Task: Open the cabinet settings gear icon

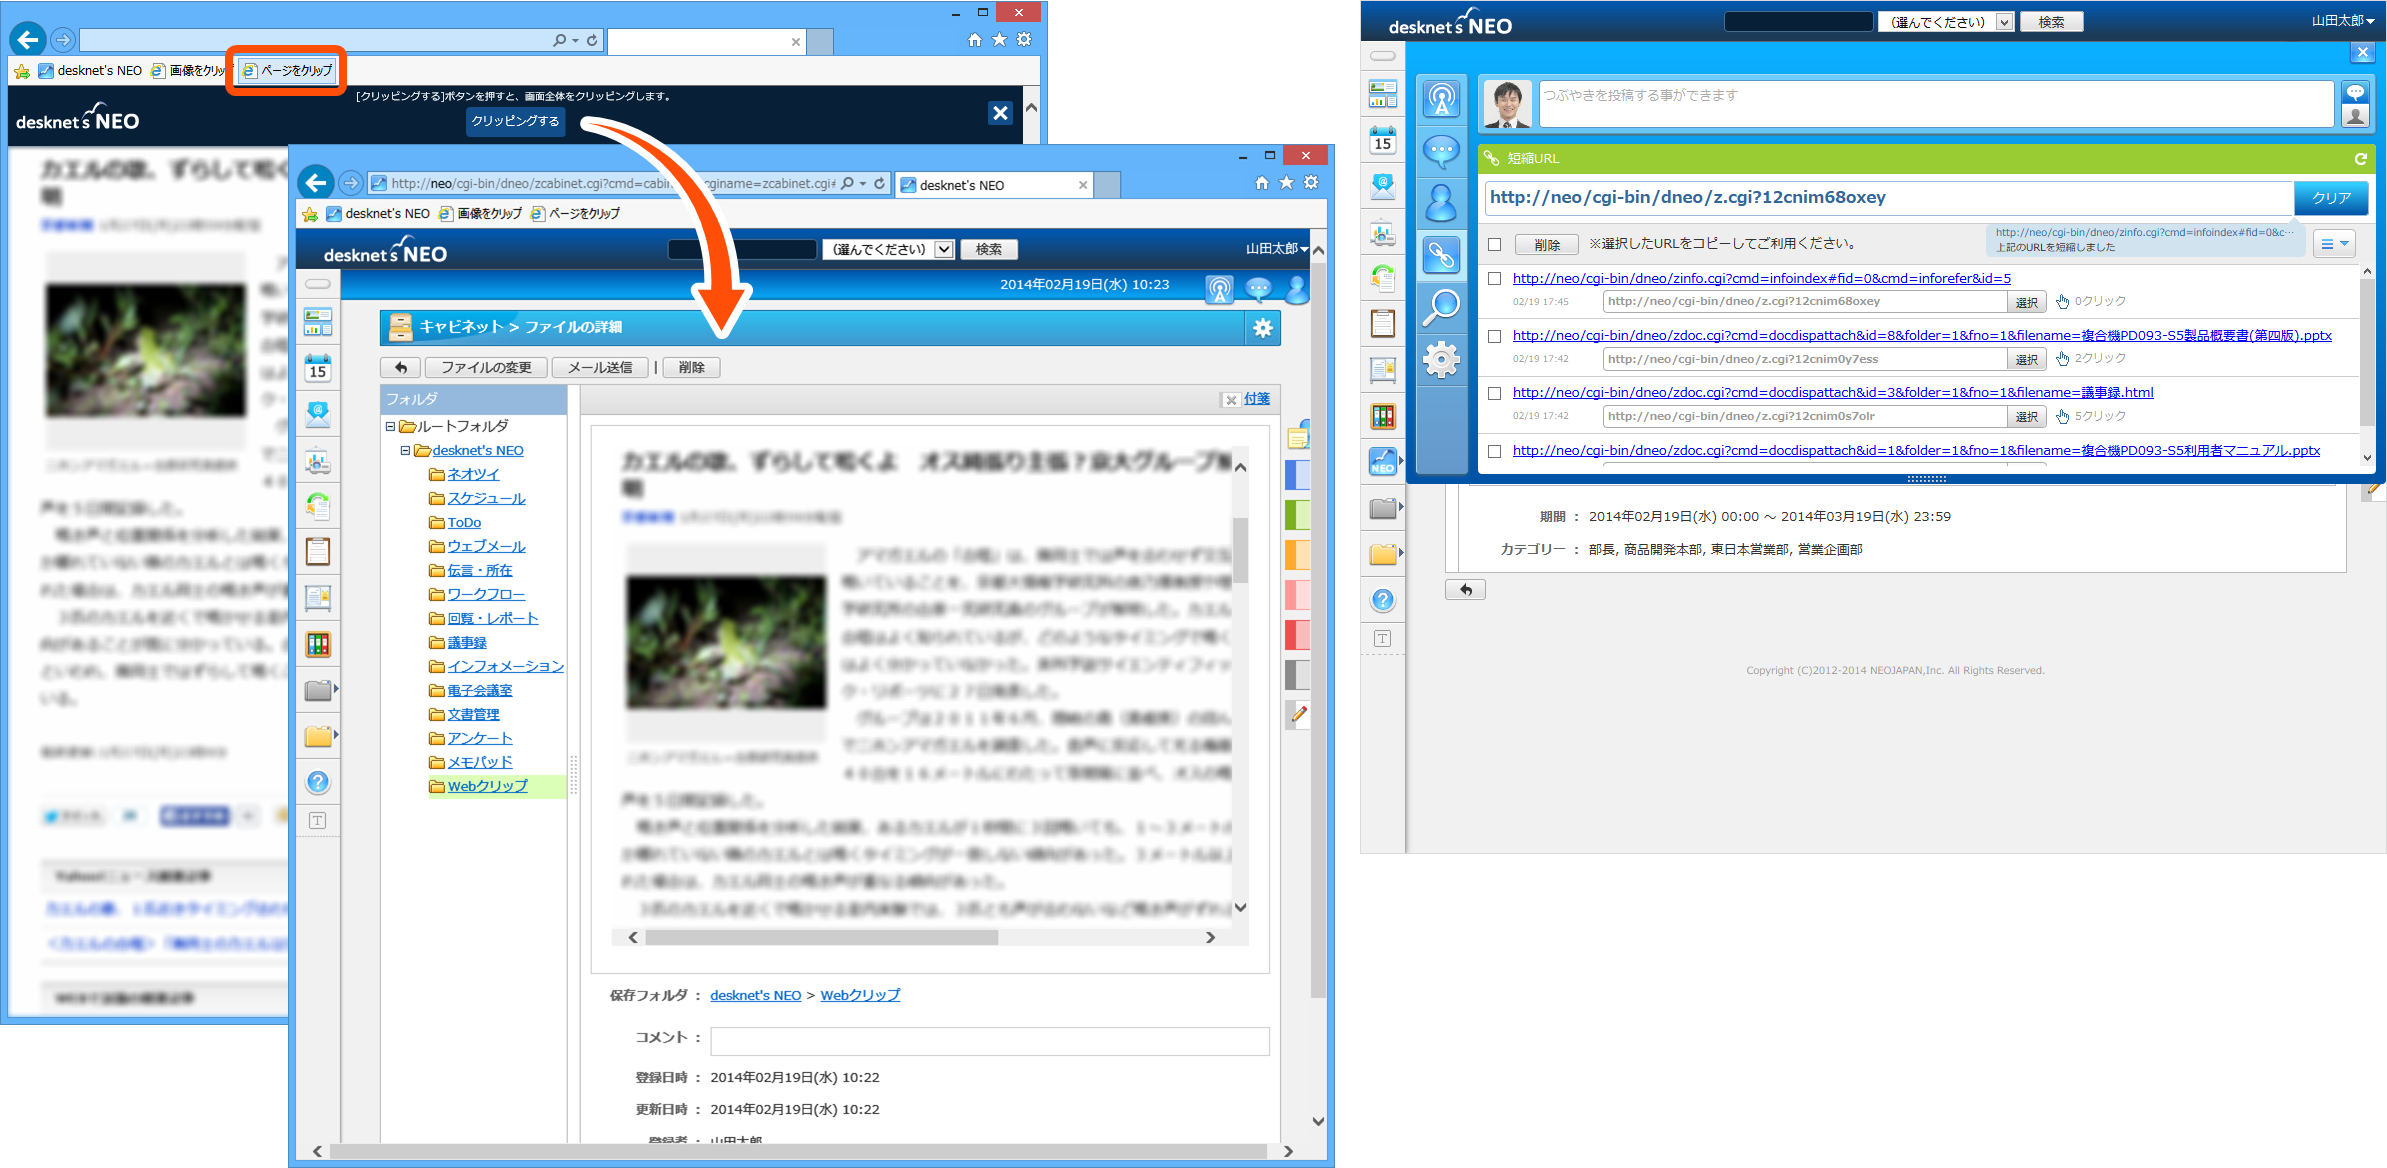Action: pyautogui.click(x=1263, y=328)
